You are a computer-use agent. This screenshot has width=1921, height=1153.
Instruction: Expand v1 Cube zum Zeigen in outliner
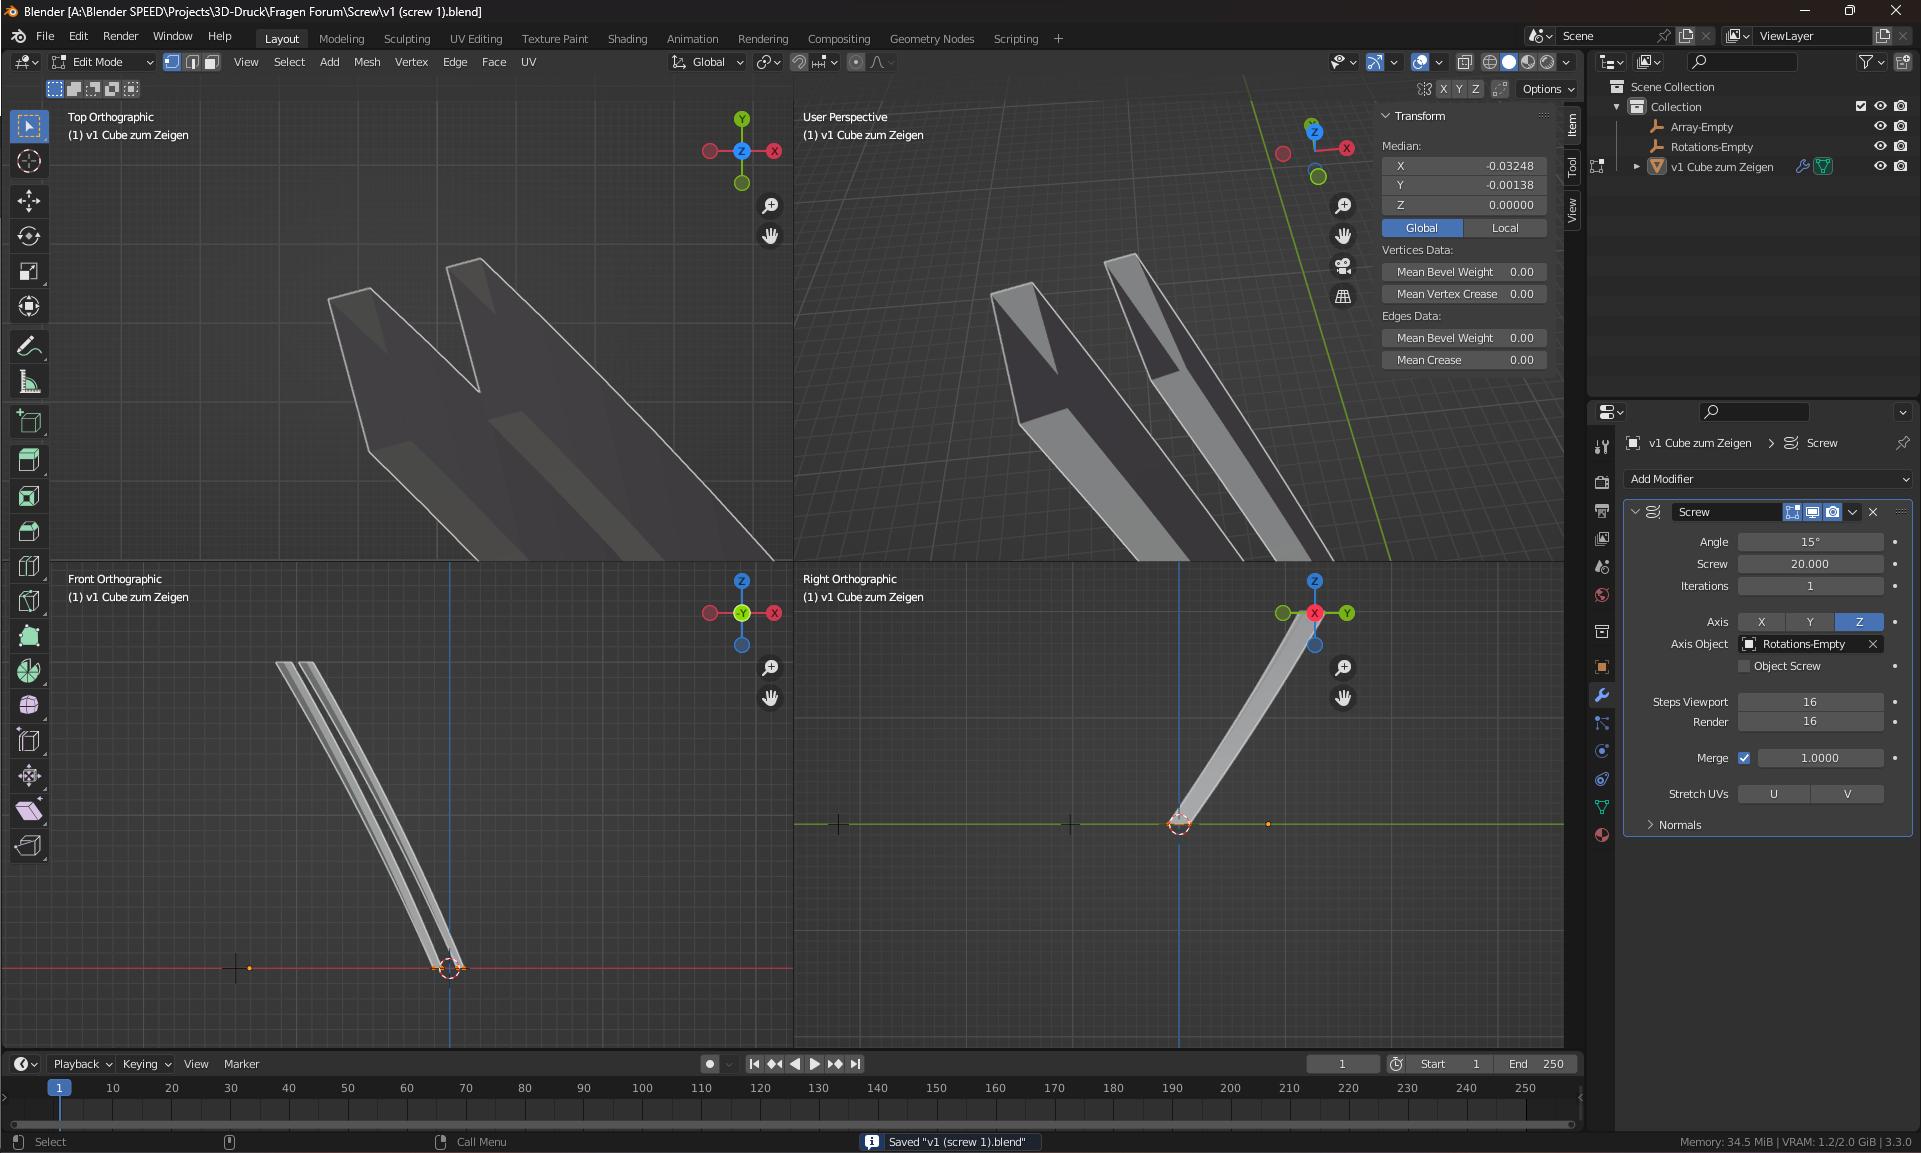pos(1637,167)
